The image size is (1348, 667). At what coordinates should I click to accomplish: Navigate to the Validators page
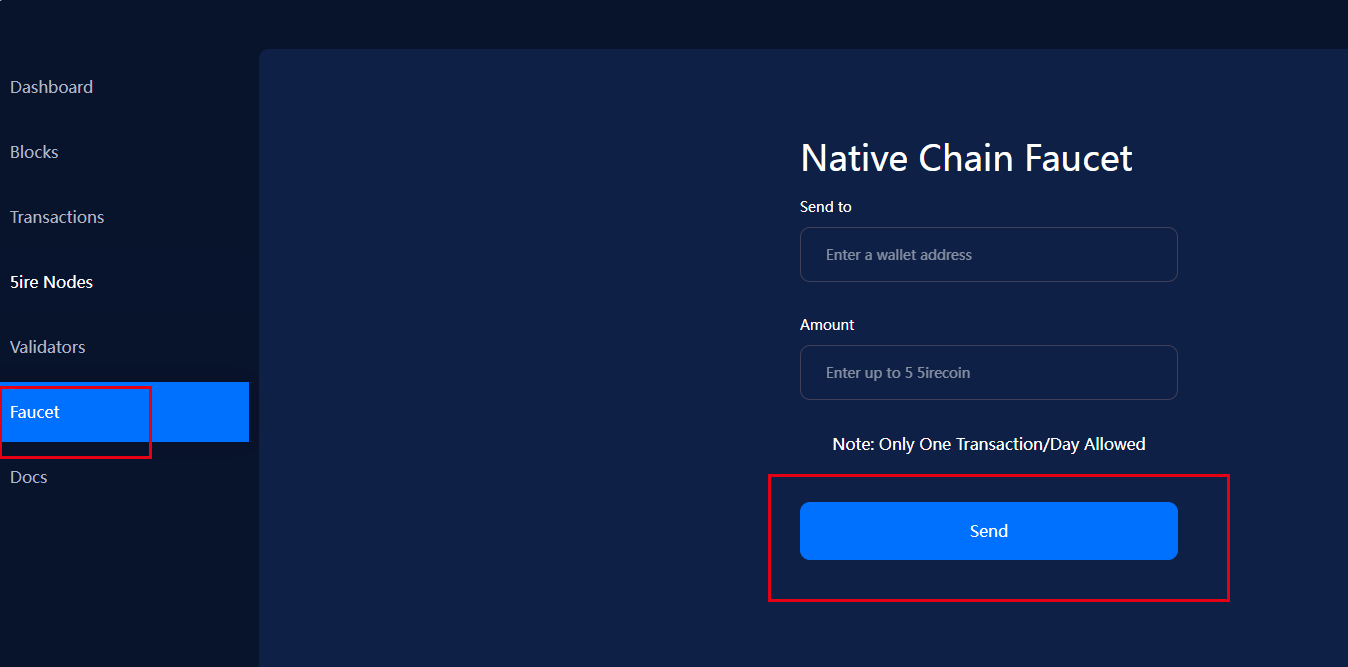pyautogui.click(x=47, y=347)
